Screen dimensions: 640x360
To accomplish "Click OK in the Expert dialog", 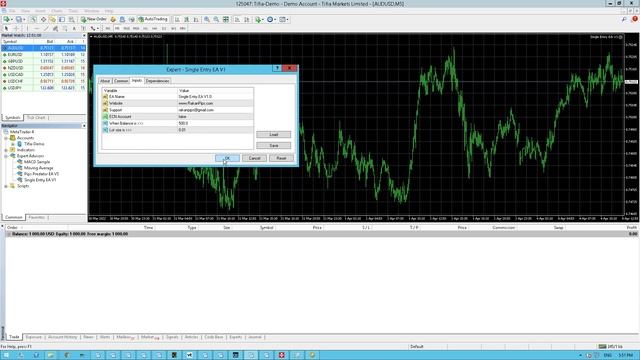I will tap(227, 158).
